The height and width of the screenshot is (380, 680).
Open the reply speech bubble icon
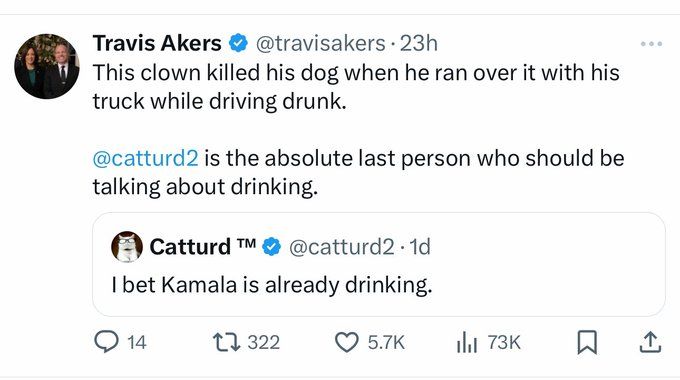point(106,342)
